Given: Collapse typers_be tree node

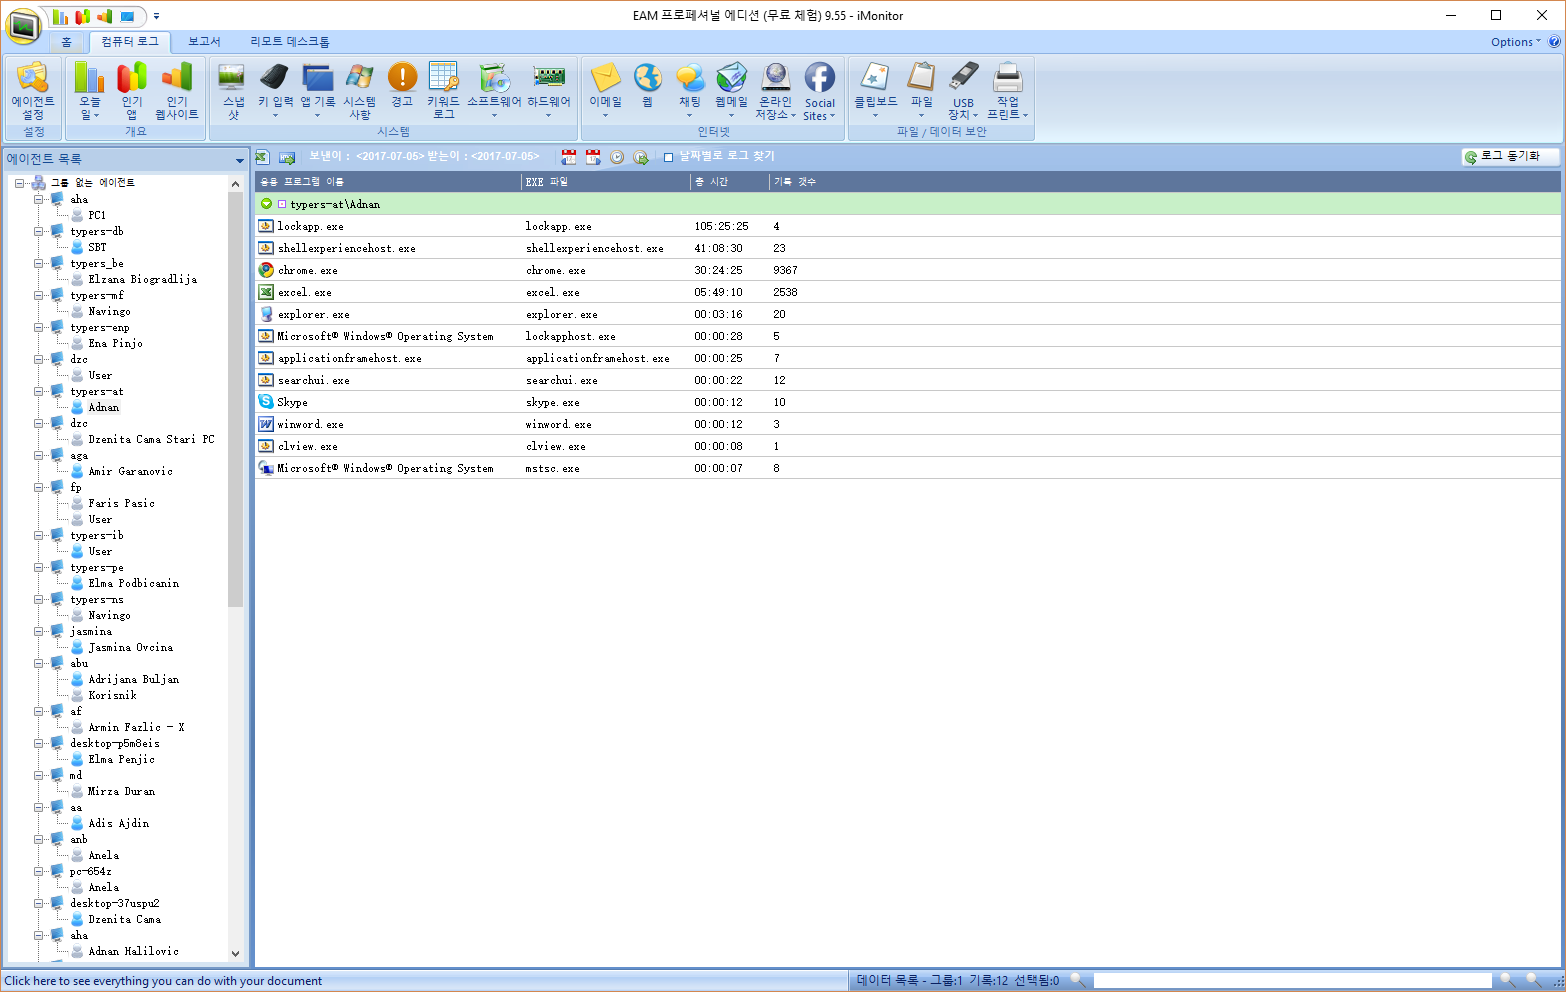Looking at the screenshot, I should (x=39, y=263).
